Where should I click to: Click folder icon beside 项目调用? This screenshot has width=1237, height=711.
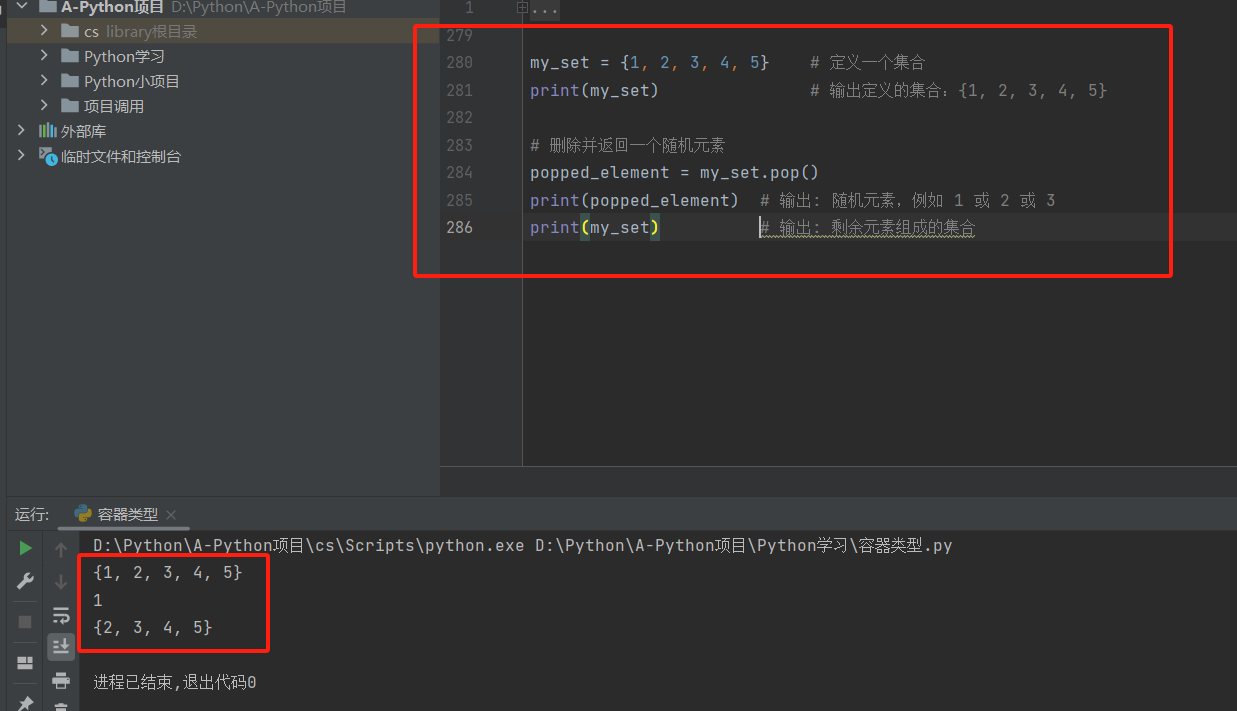pyautogui.click(x=69, y=106)
